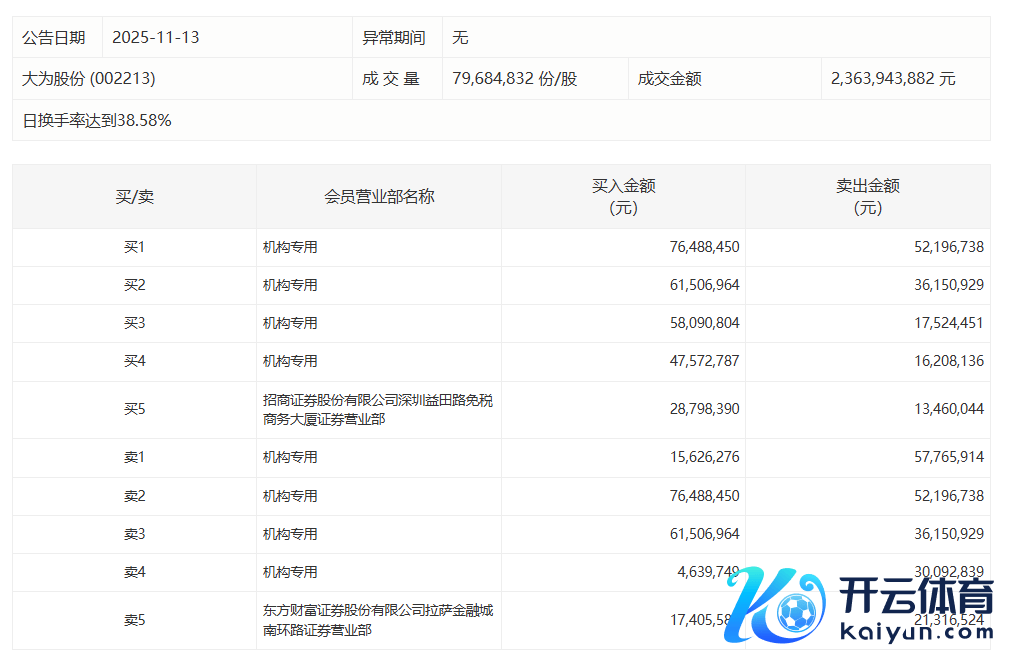The height and width of the screenshot is (665, 1009).
Task: Click the 会员营业部名称 column header
Action: click(x=379, y=197)
